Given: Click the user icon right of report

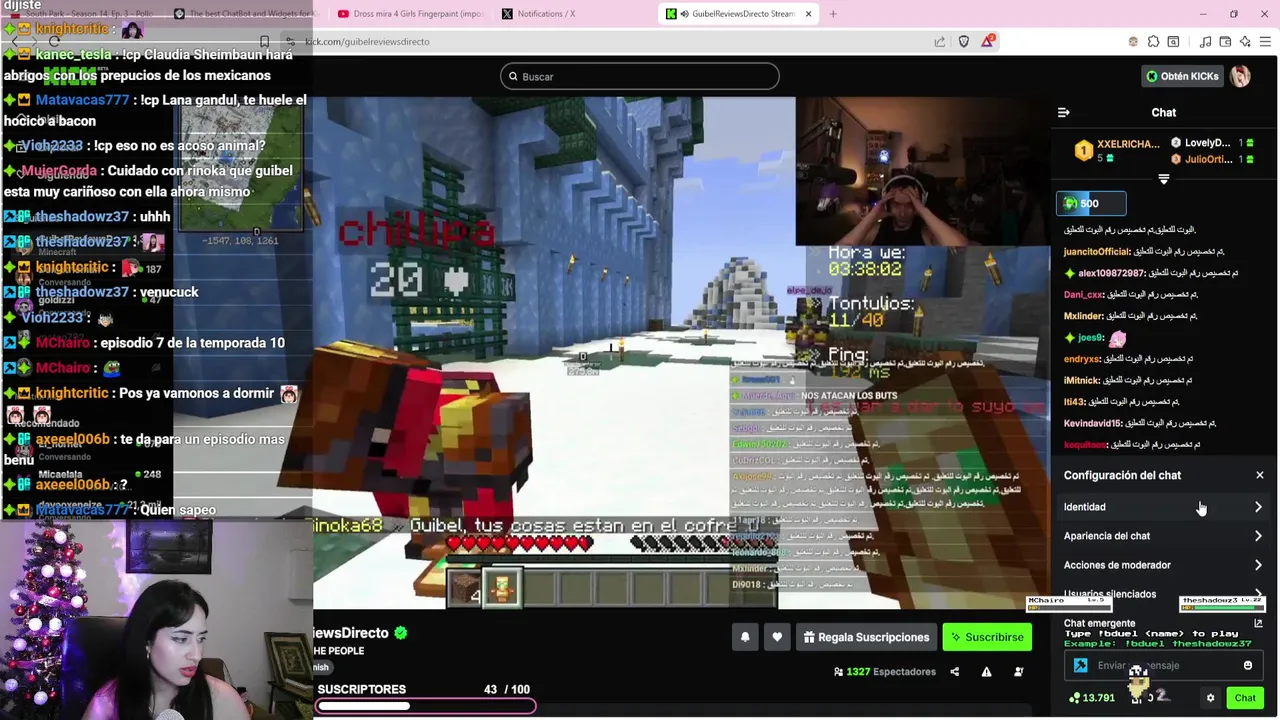Looking at the screenshot, I should (x=1018, y=672).
